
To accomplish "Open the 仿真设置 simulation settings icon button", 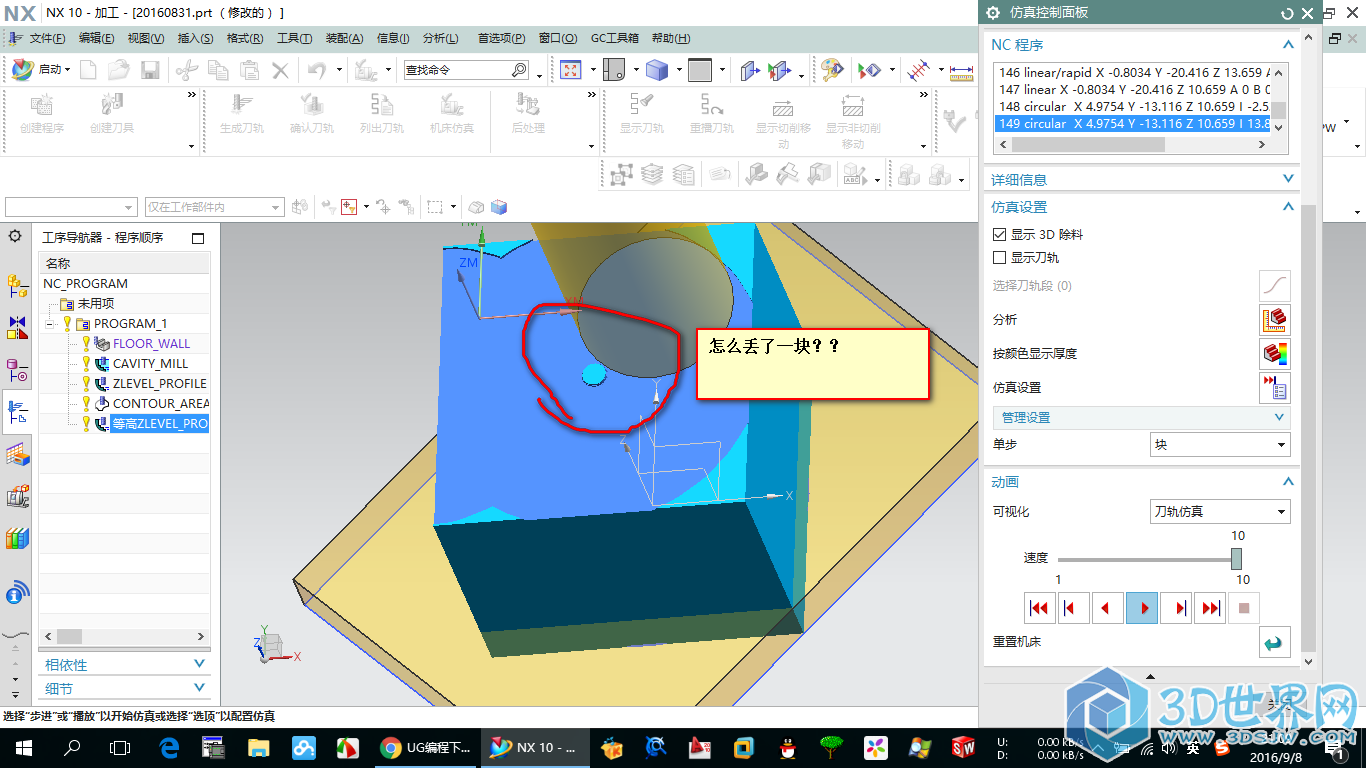I will tap(1274, 388).
